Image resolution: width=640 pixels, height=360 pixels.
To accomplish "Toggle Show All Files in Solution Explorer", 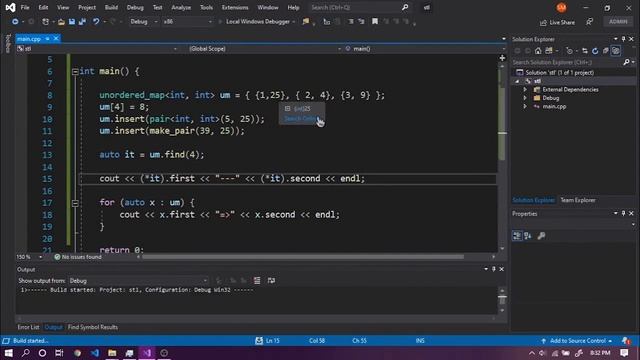I will pos(616,51).
